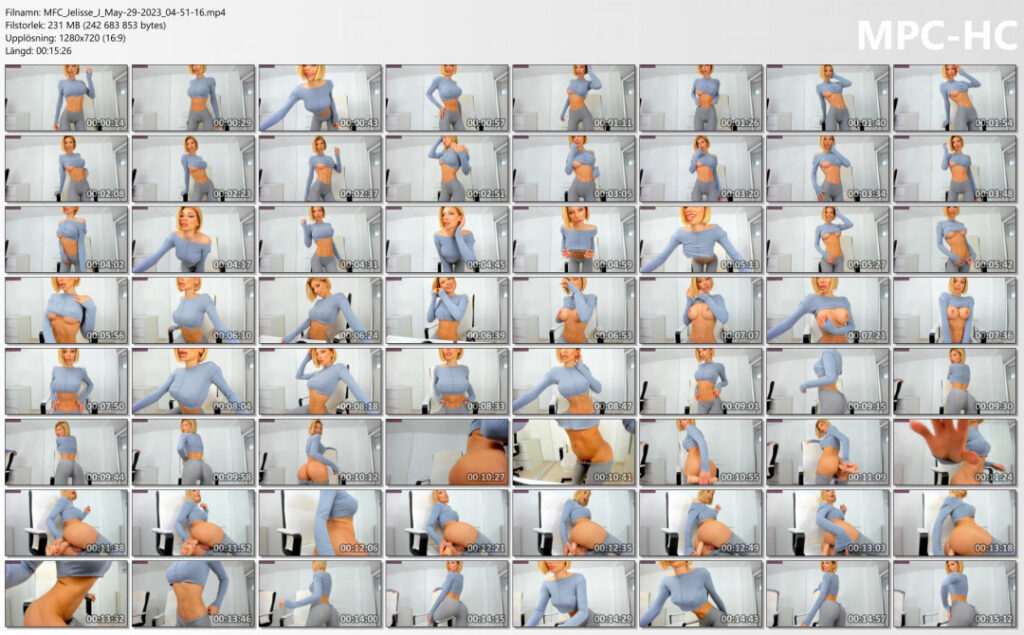Click the Filstorlek 231 MB text line
This screenshot has height=635, width=1024.
(x=85, y=25)
